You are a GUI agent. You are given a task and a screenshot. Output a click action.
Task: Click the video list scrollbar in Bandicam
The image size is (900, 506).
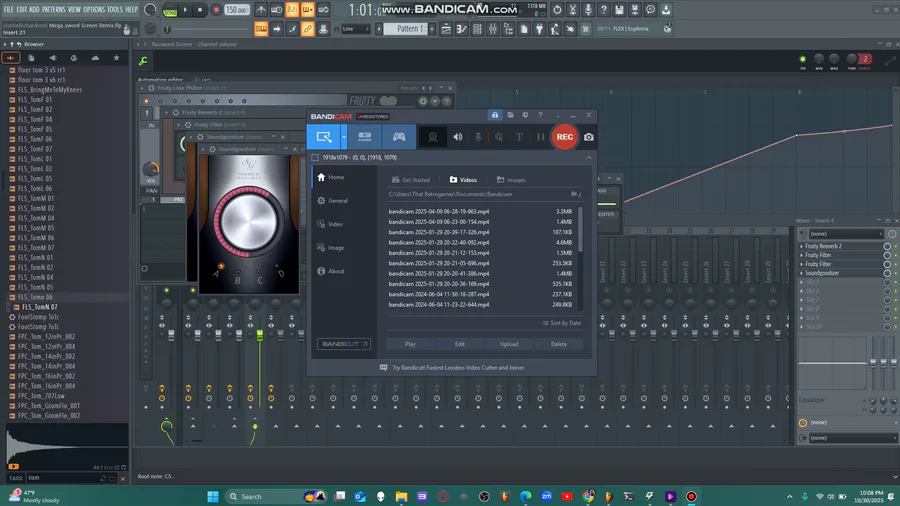click(580, 229)
